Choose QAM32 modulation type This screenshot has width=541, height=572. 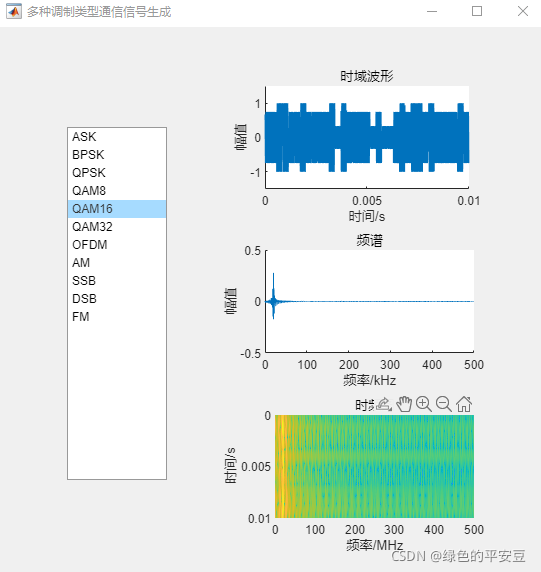tap(117, 227)
